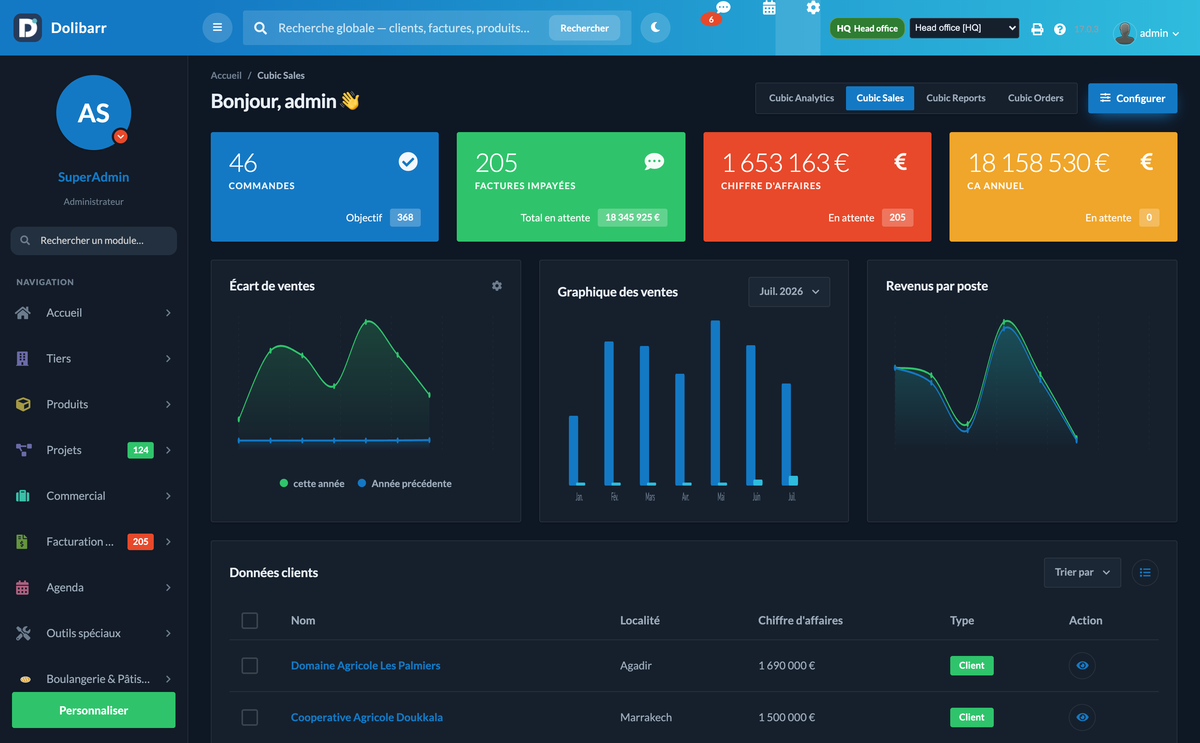Open the Projets menu label
This screenshot has height=743, width=1200.
point(64,450)
